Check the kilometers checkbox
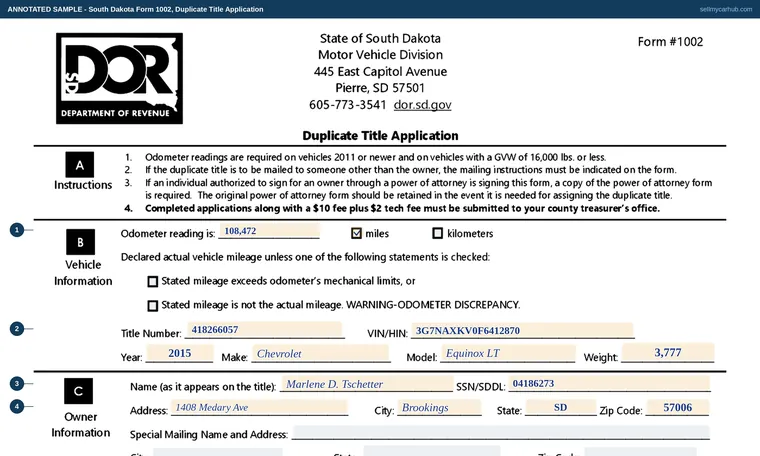Image resolution: width=760 pixels, height=456 pixels. [437, 233]
